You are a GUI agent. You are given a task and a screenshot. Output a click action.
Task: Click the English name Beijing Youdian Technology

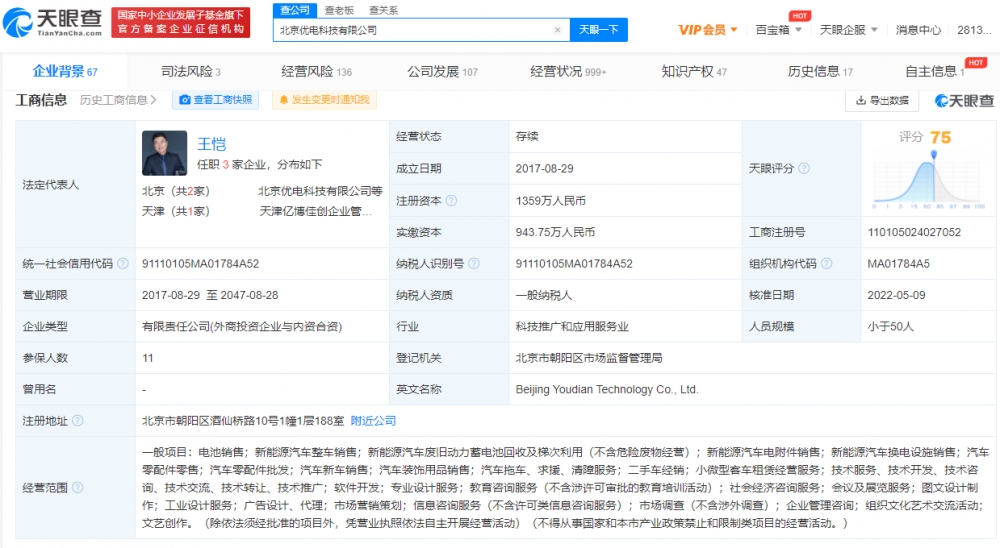click(x=607, y=389)
